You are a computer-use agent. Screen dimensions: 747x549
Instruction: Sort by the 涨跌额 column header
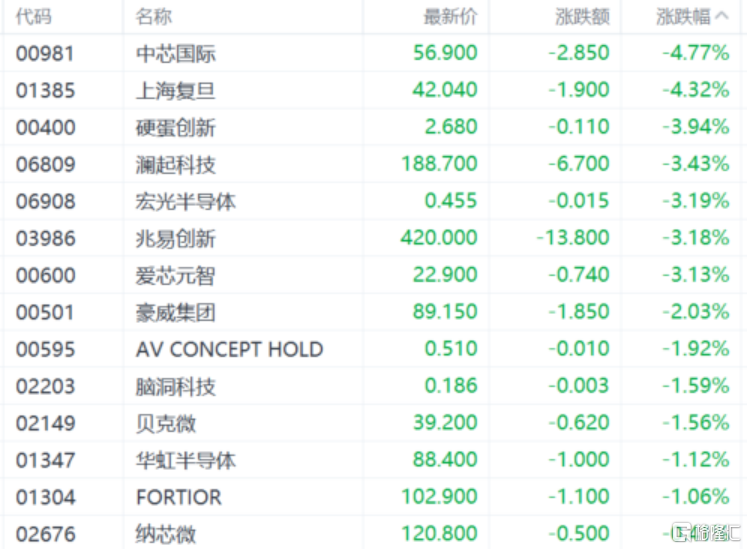coord(582,16)
